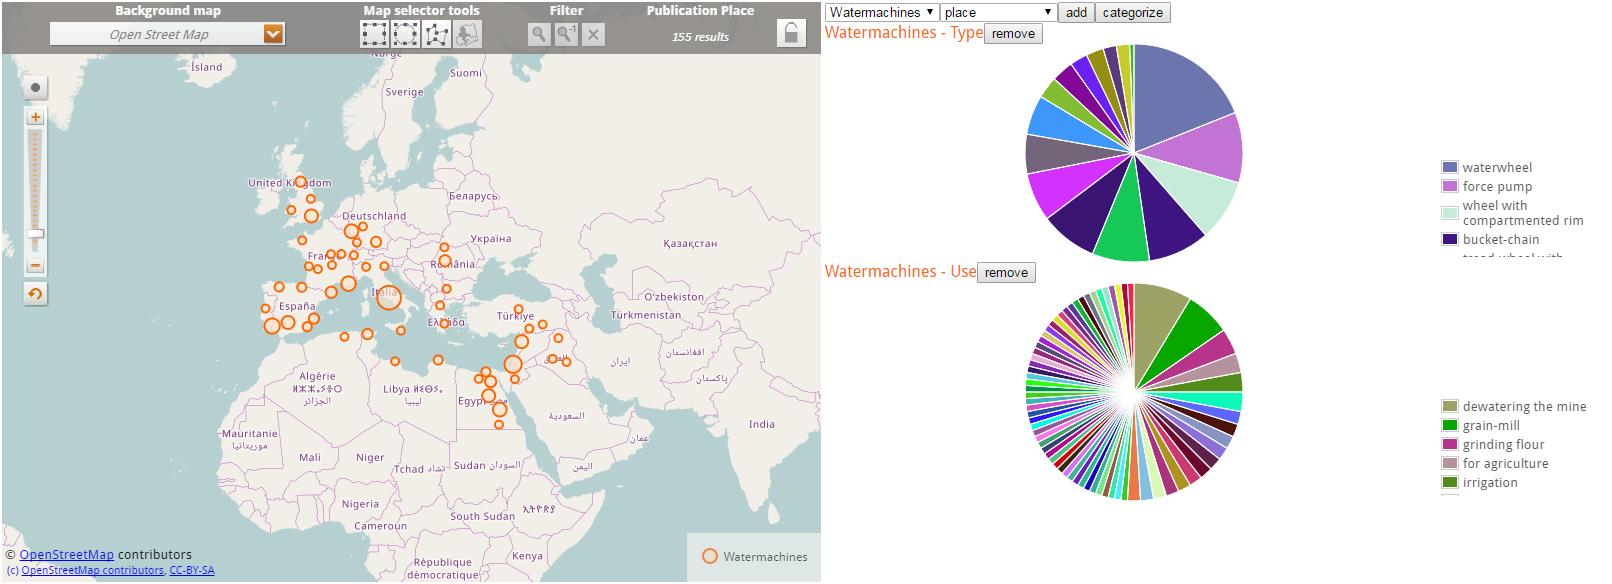Open the place attribute dropdown
The height and width of the screenshot is (584, 1612).
(x=998, y=12)
